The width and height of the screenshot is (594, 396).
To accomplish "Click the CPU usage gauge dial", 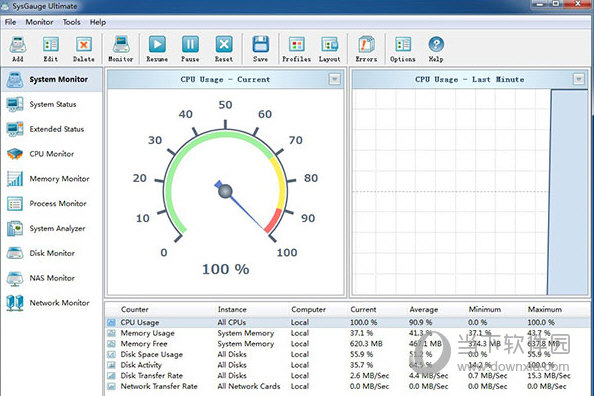I will coord(225,186).
